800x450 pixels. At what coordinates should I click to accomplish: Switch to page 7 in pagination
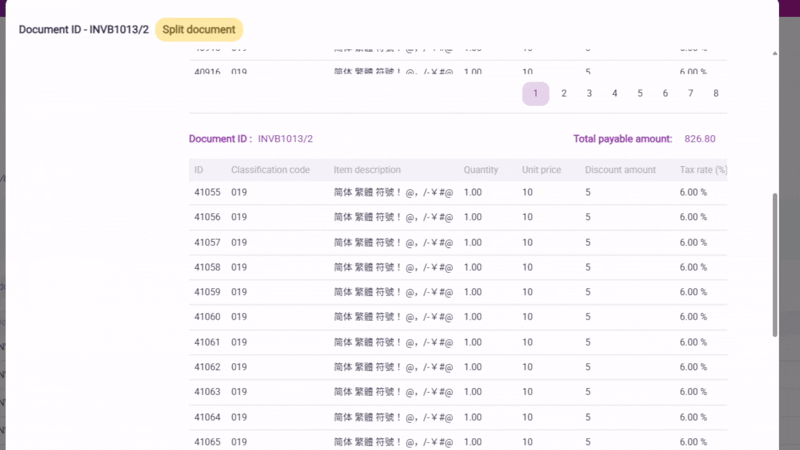[691, 93]
